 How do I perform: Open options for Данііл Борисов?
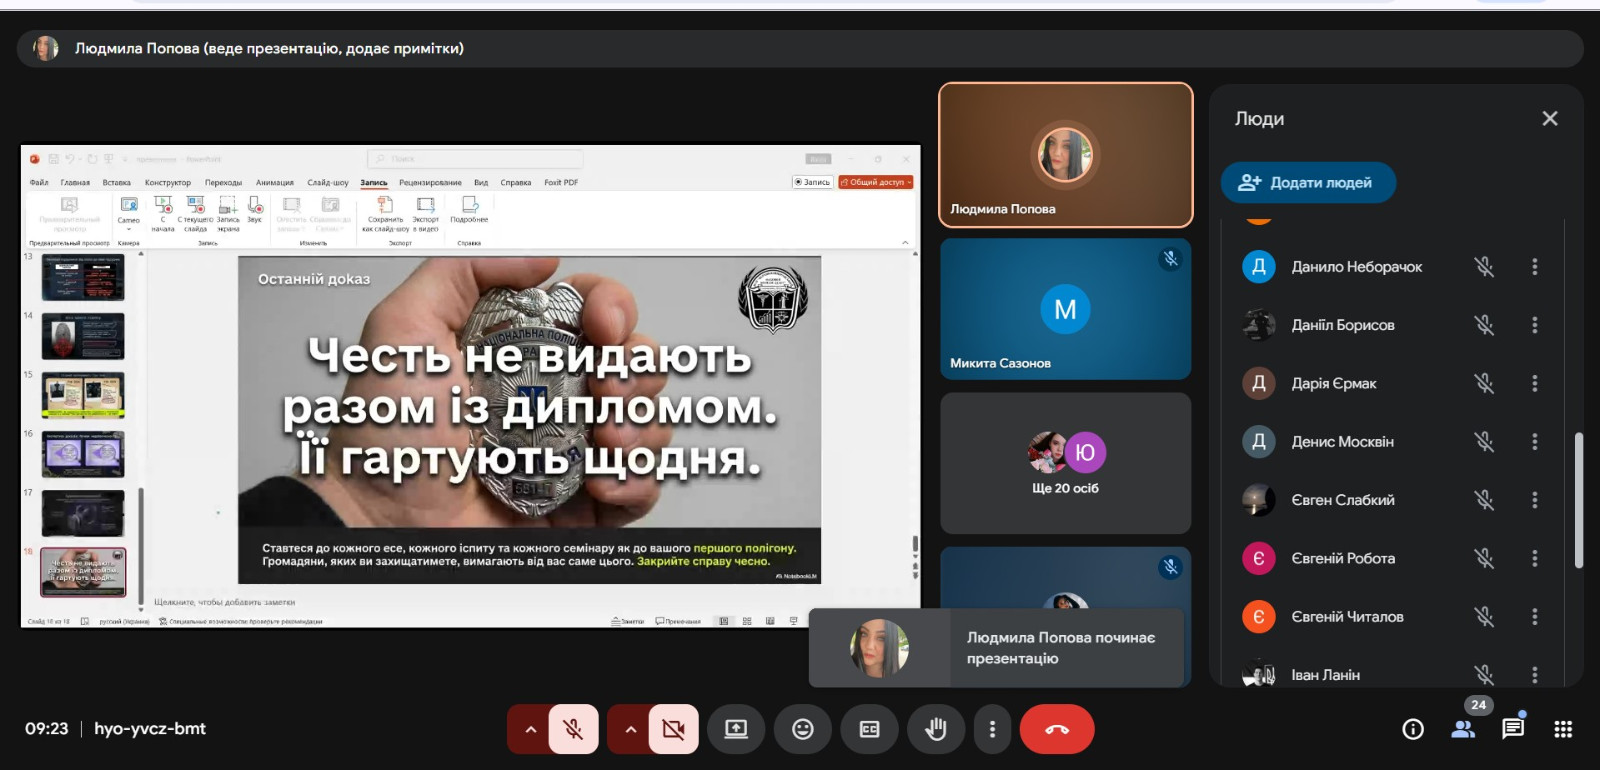[x=1535, y=325]
